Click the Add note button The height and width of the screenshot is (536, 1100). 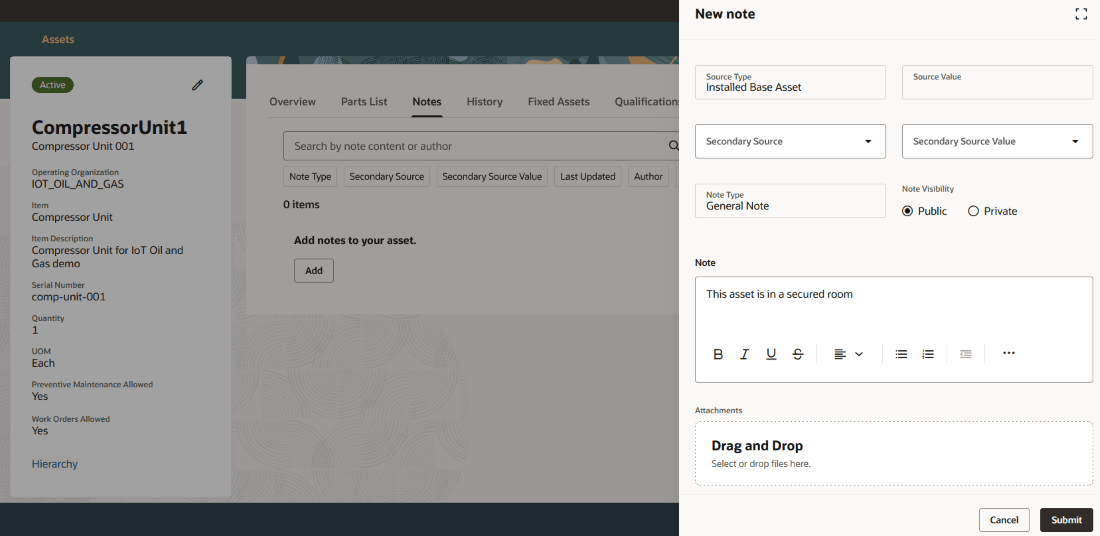[314, 271]
